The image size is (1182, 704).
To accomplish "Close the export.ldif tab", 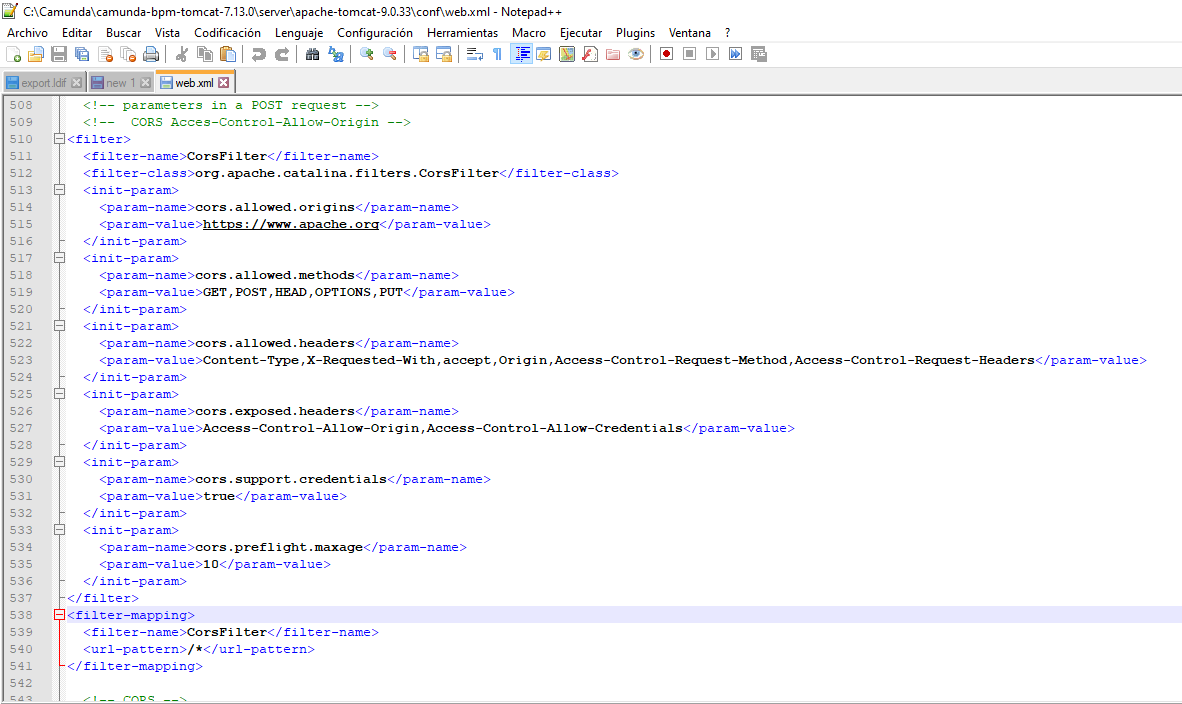I will [x=76, y=83].
